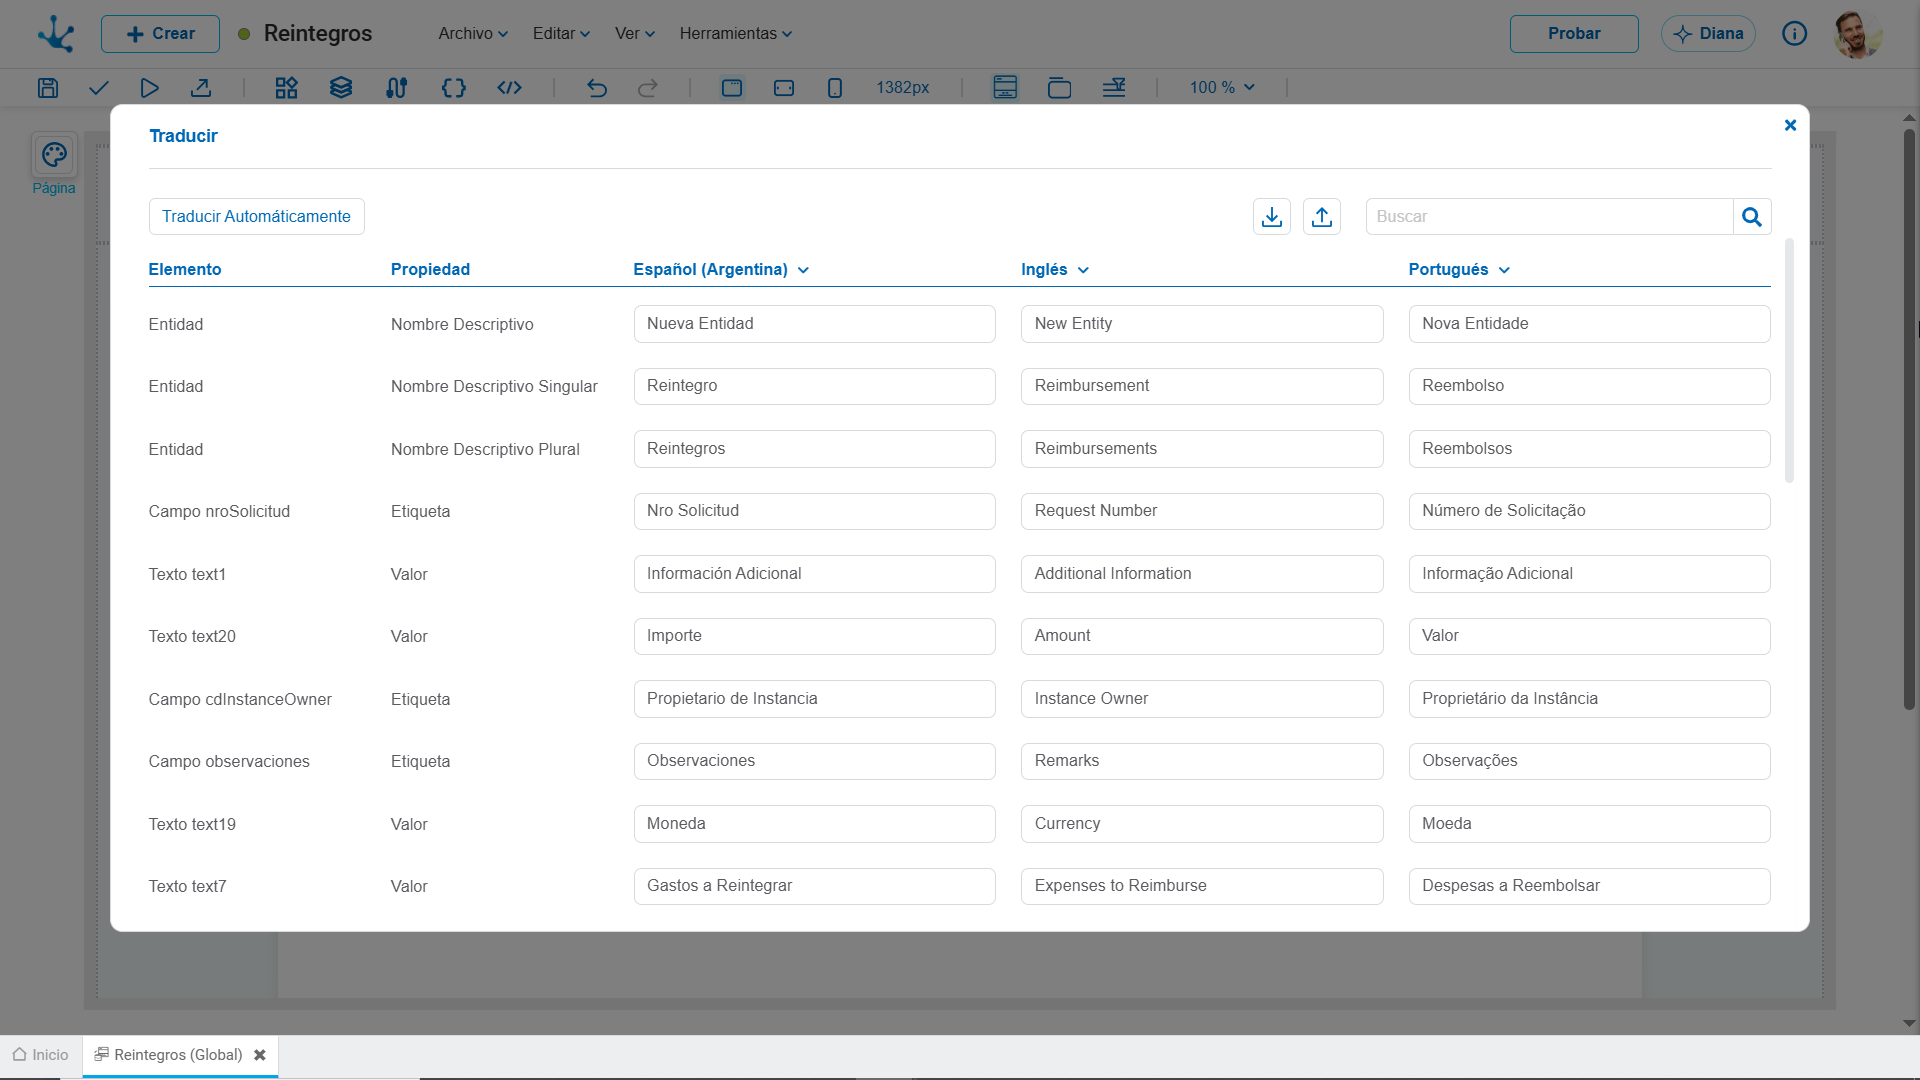1920x1080 pixels.
Task: Expand the Español (Argentina) column dropdown
Action: 804,270
